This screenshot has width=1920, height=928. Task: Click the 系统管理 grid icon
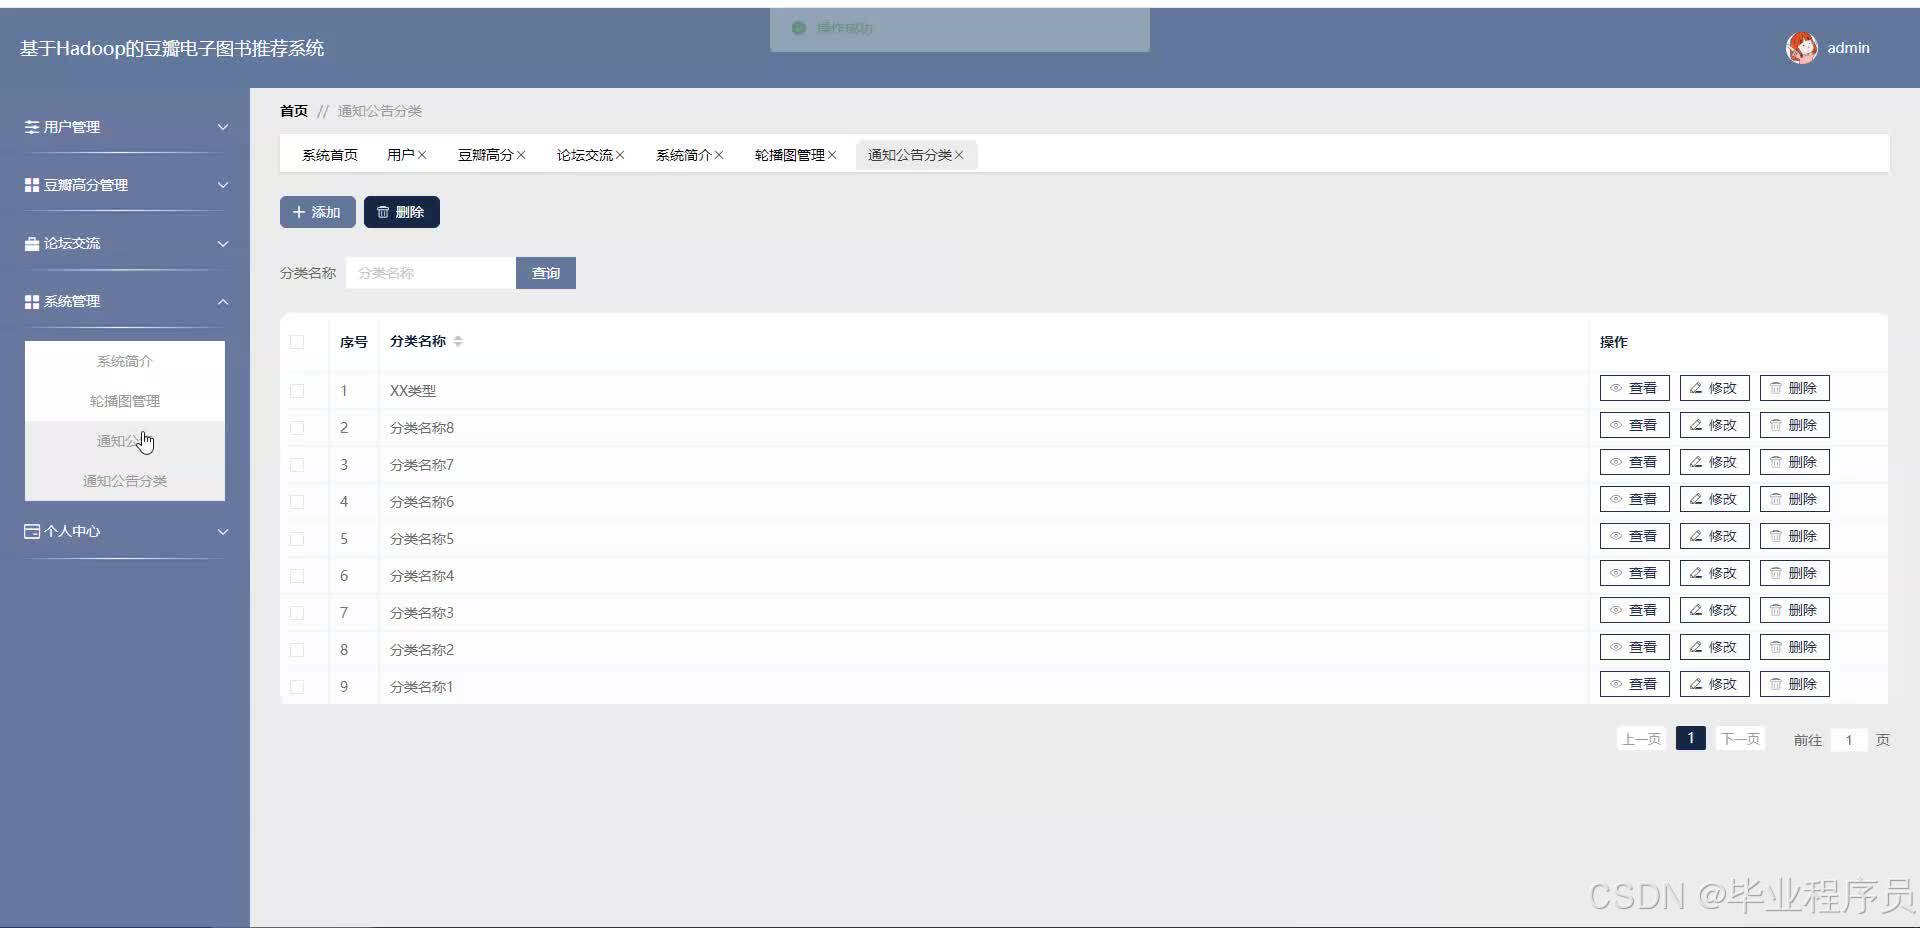tap(32, 301)
